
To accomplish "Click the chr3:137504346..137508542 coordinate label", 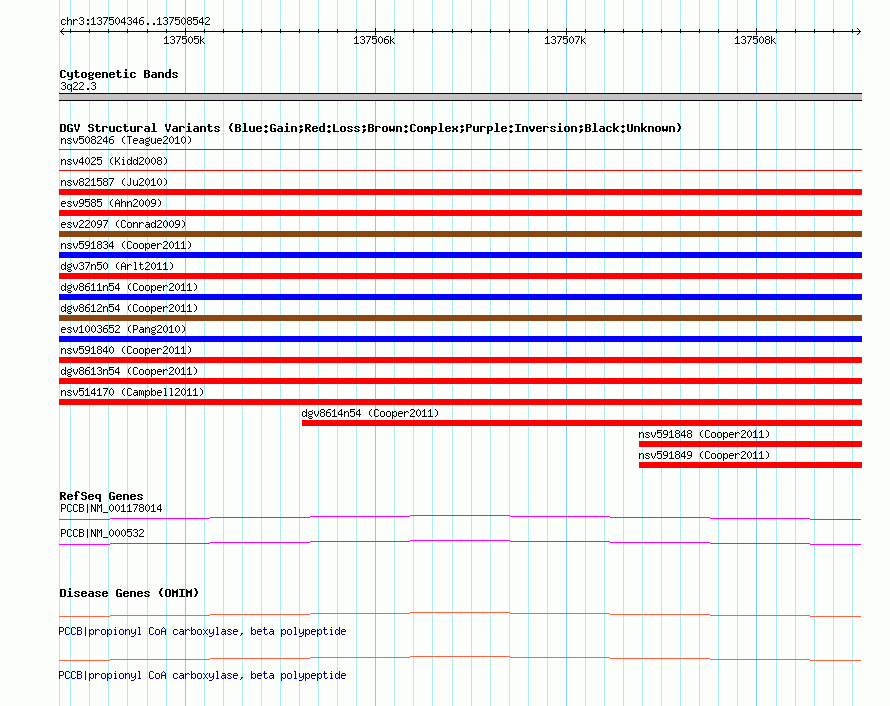I will [135, 21].
